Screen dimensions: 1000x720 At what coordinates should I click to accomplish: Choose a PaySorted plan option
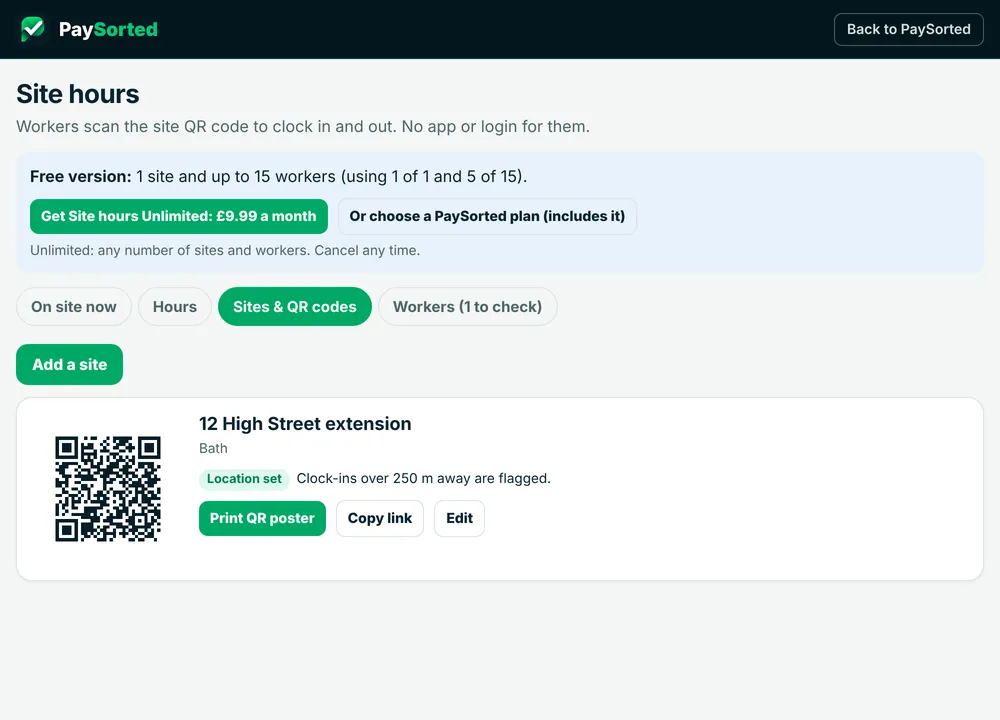(x=487, y=216)
